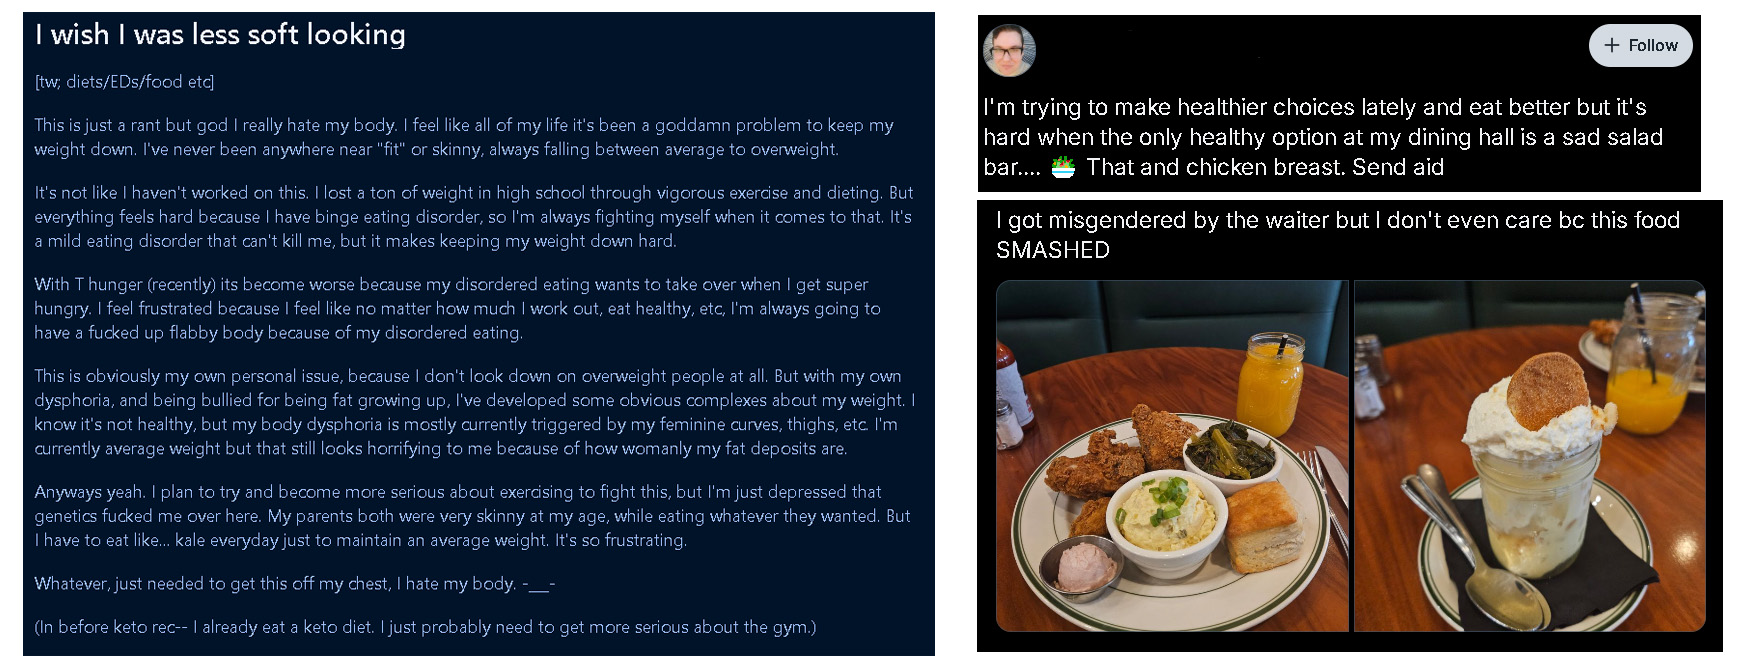The image size is (1740, 667).
Task: Click the dining hall healthier choices post text
Action: tap(1323, 137)
